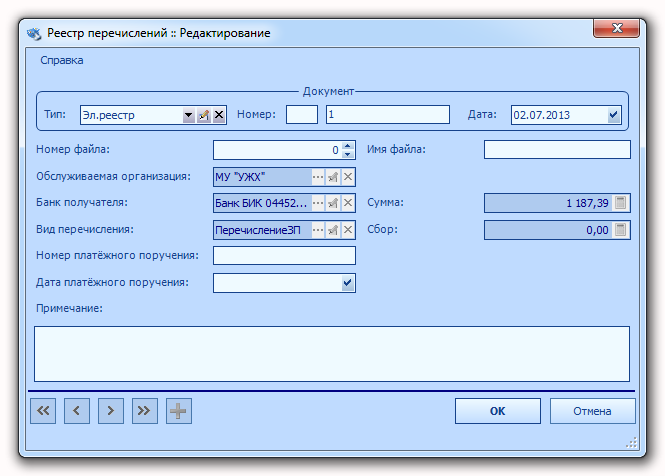Screen dimensions: 665x476
Task: Open lookup ellipsis for Банк получателя
Action: 318,203
